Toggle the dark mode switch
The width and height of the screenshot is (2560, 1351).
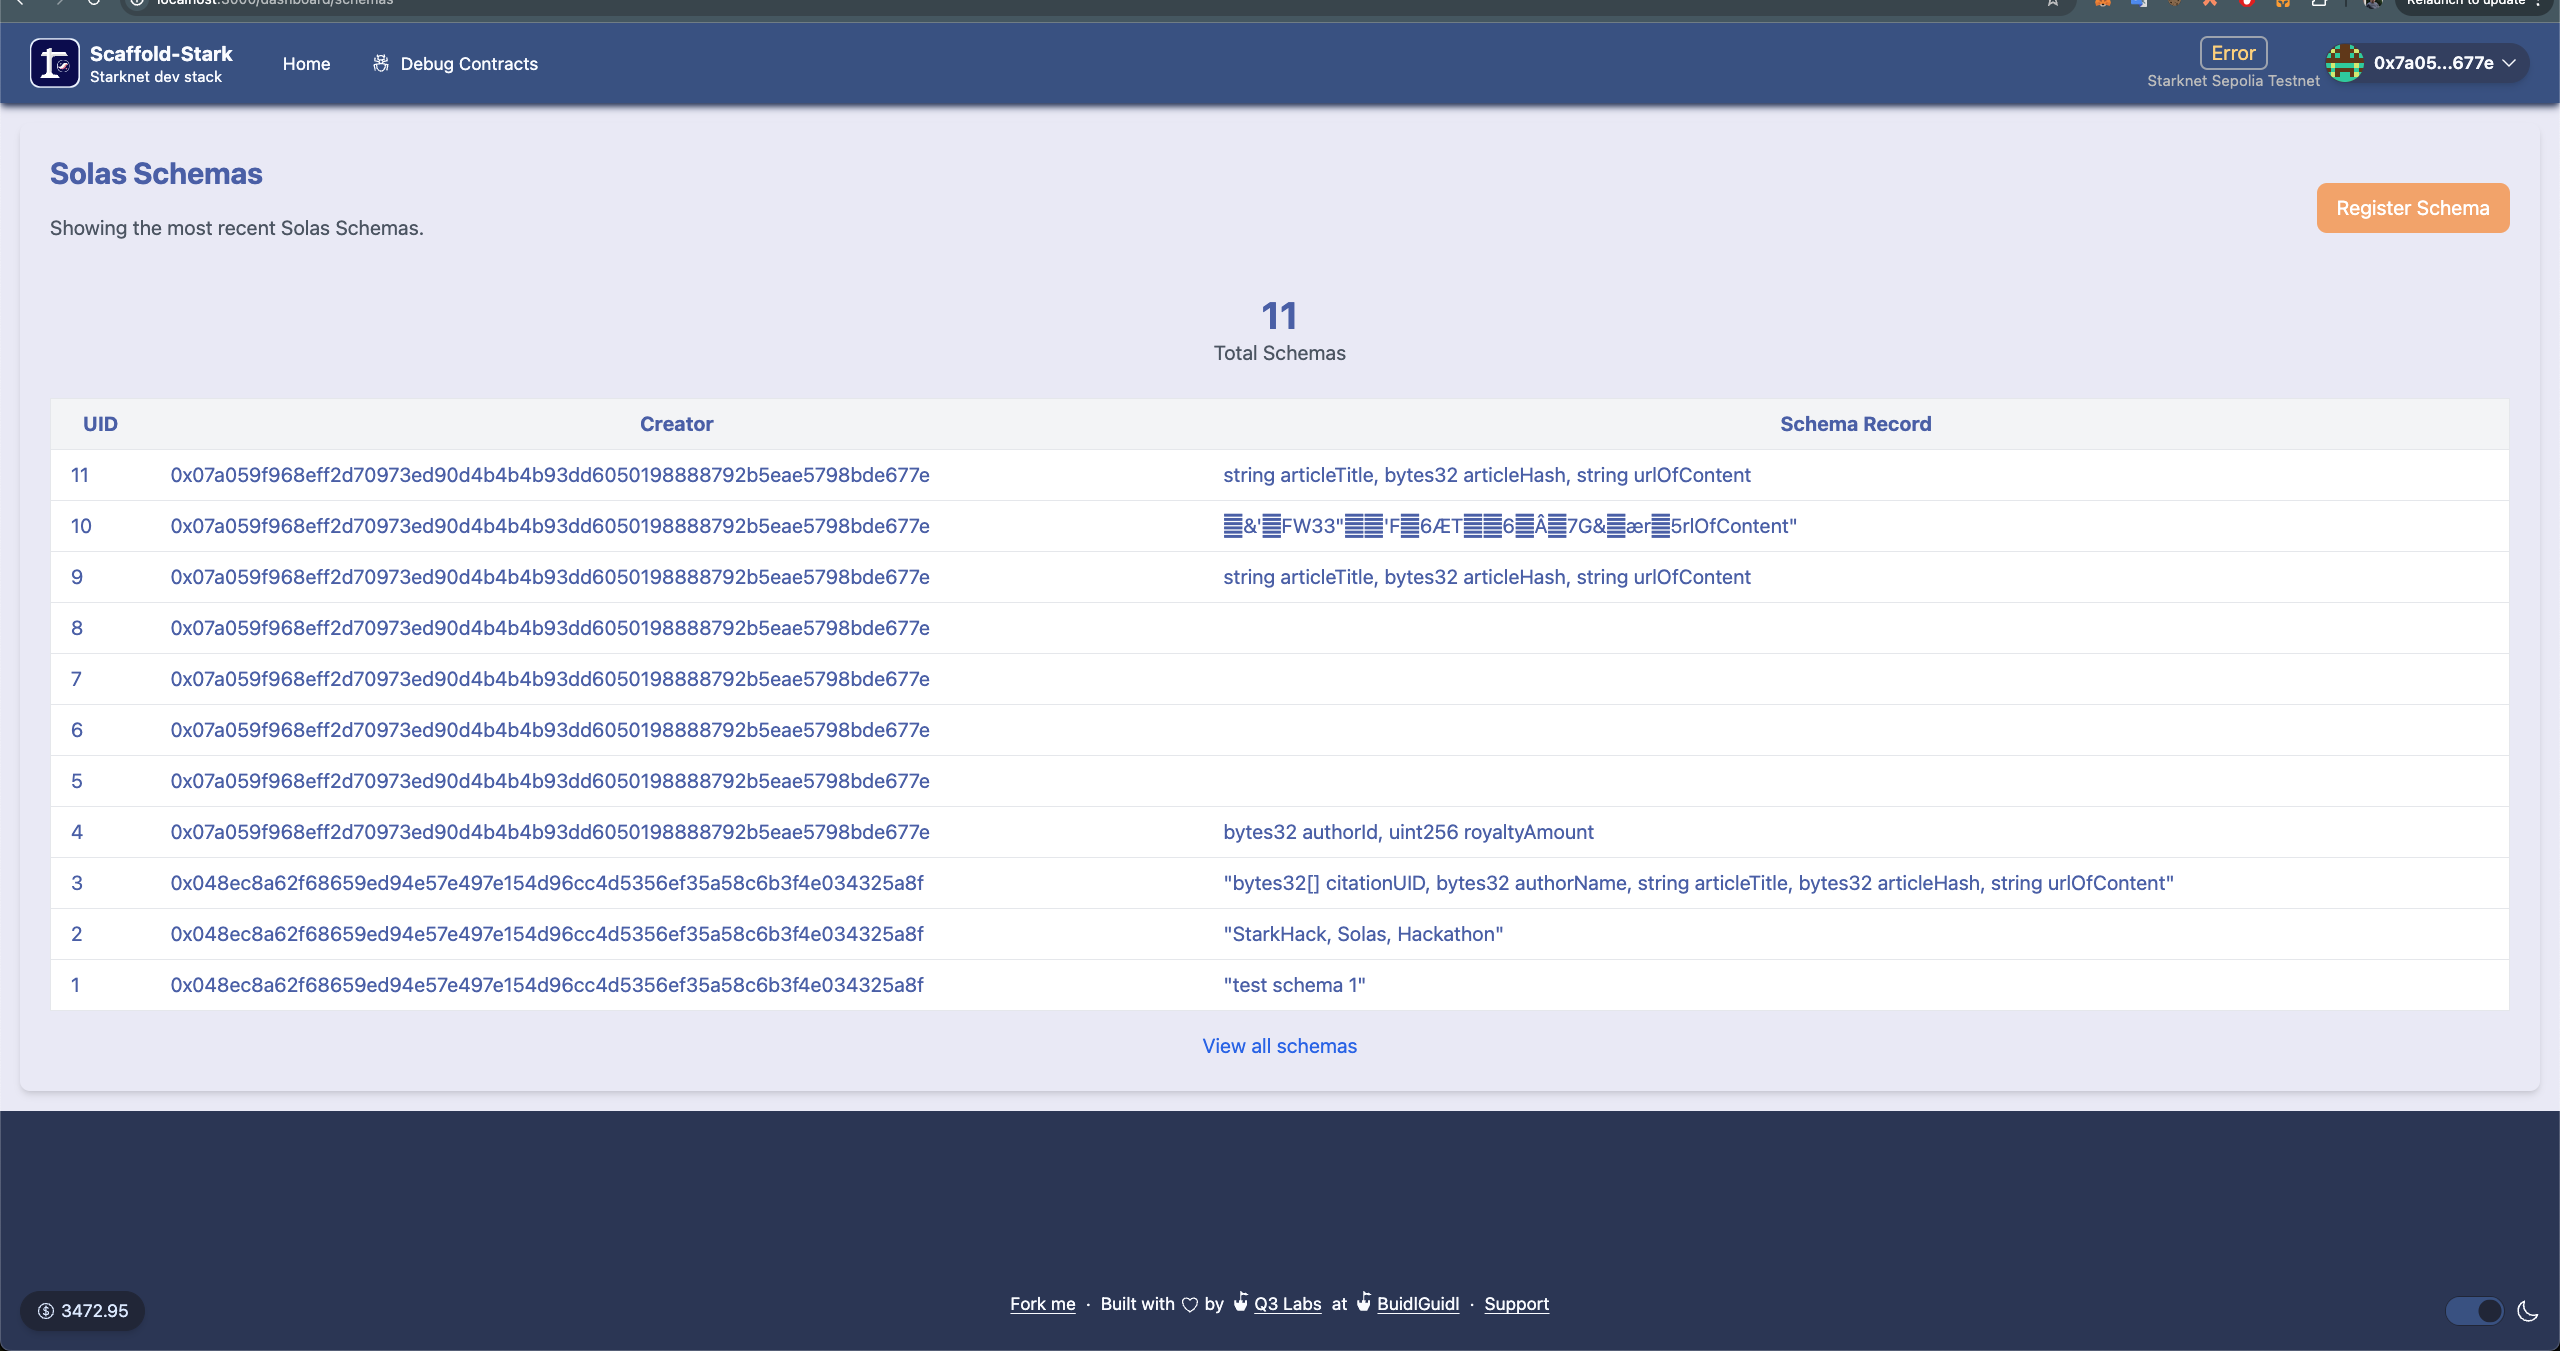[2474, 1311]
